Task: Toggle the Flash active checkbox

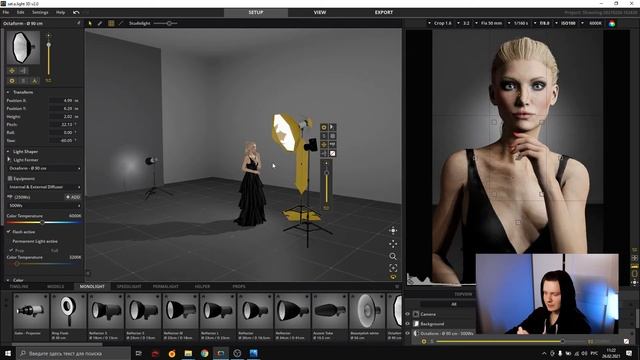Action: [x=9, y=232]
